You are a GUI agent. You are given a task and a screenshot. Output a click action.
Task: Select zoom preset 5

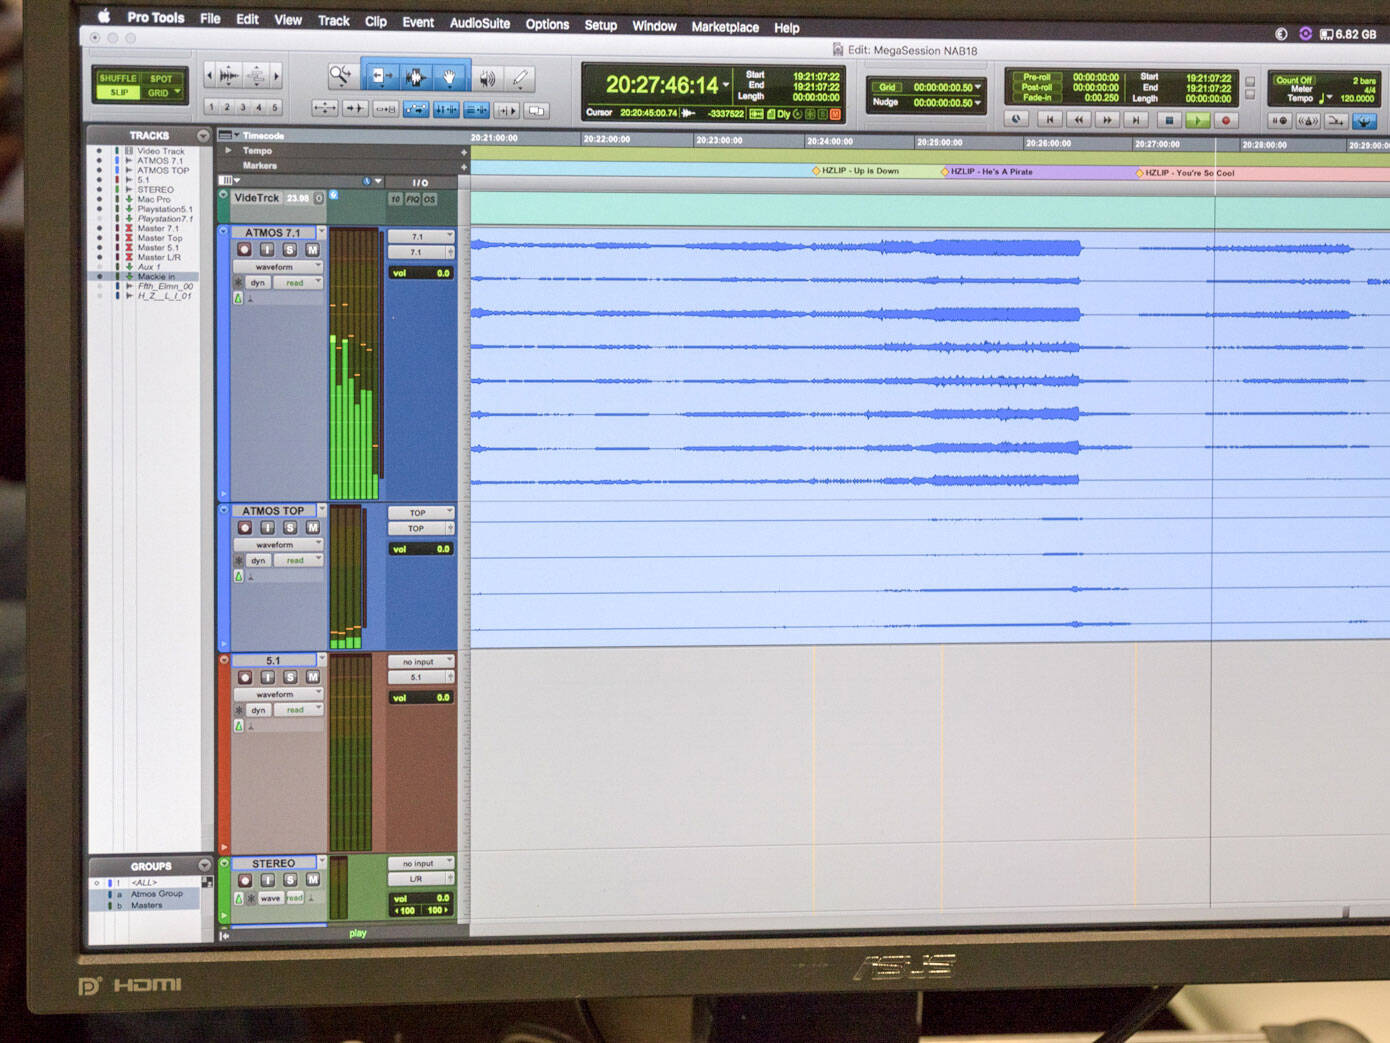tap(275, 107)
